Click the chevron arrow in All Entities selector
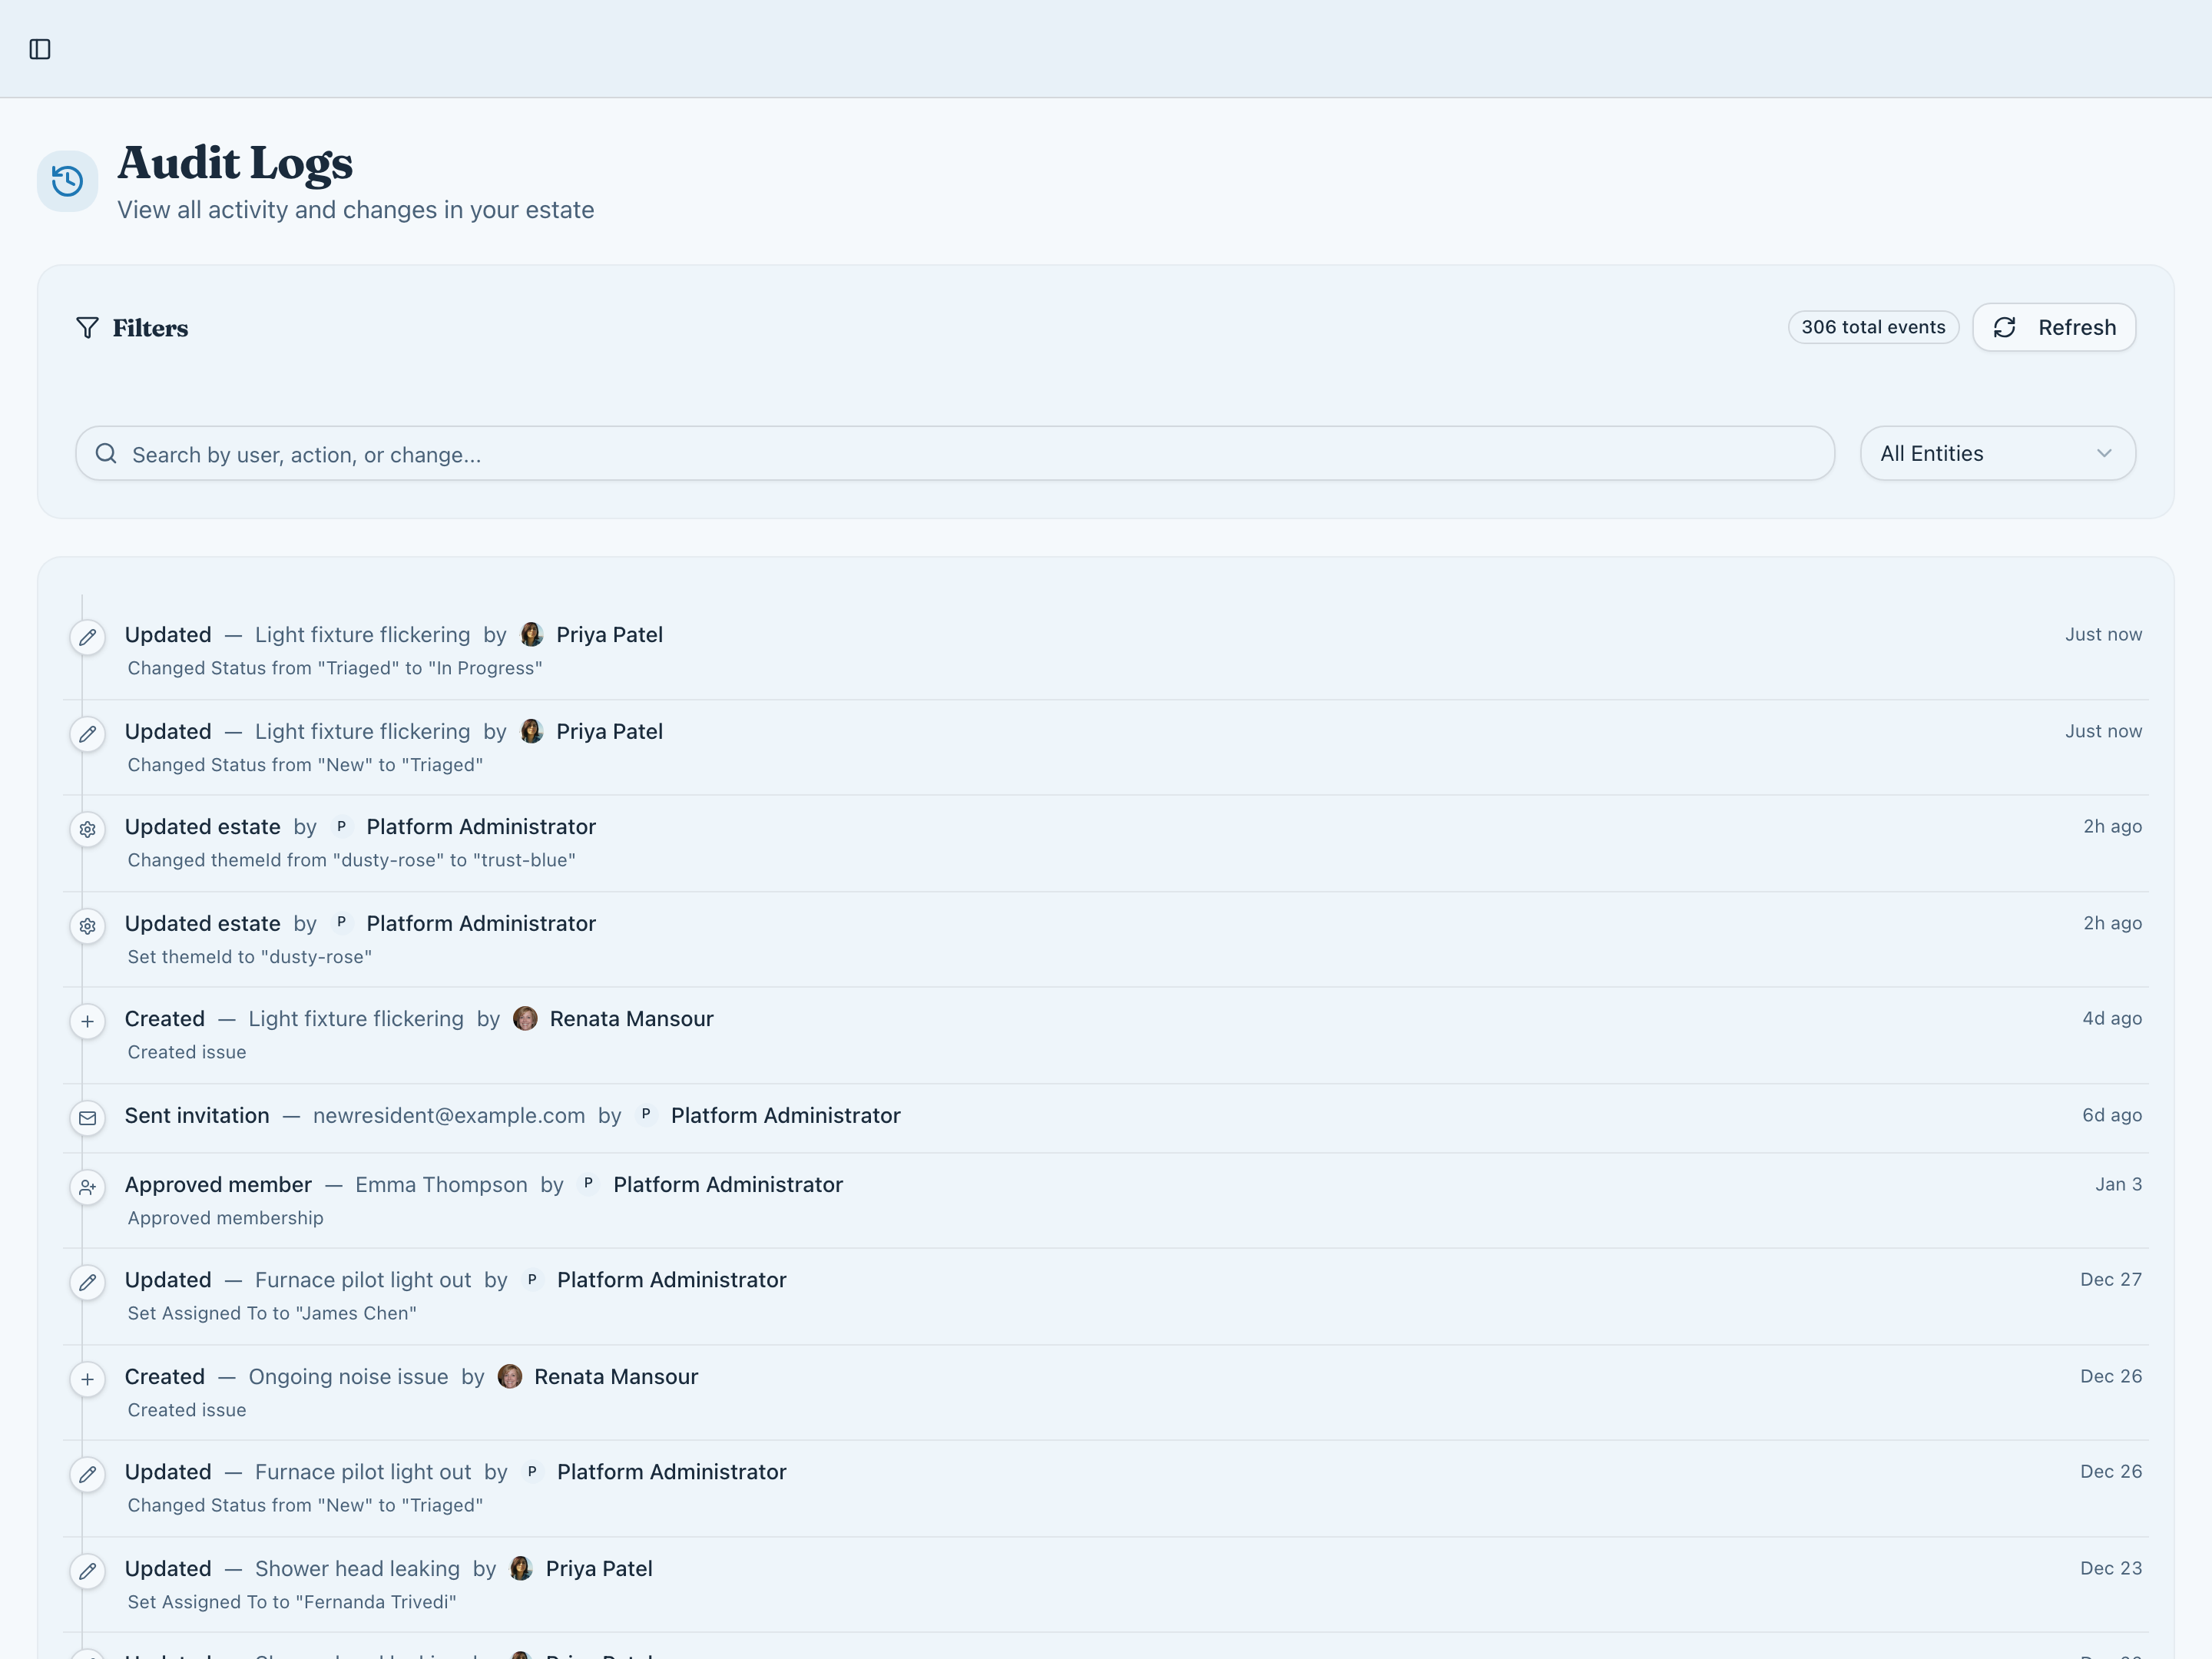 tap(2104, 454)
